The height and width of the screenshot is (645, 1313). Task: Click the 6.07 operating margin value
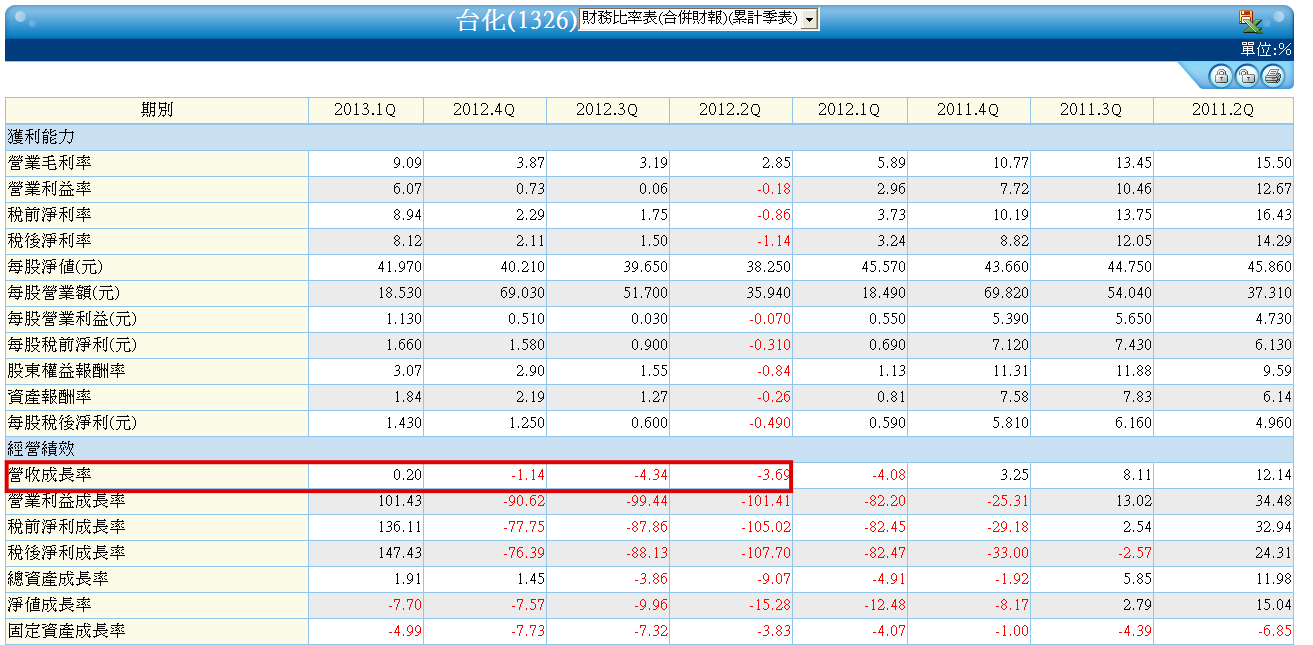(x=407, y=189)
